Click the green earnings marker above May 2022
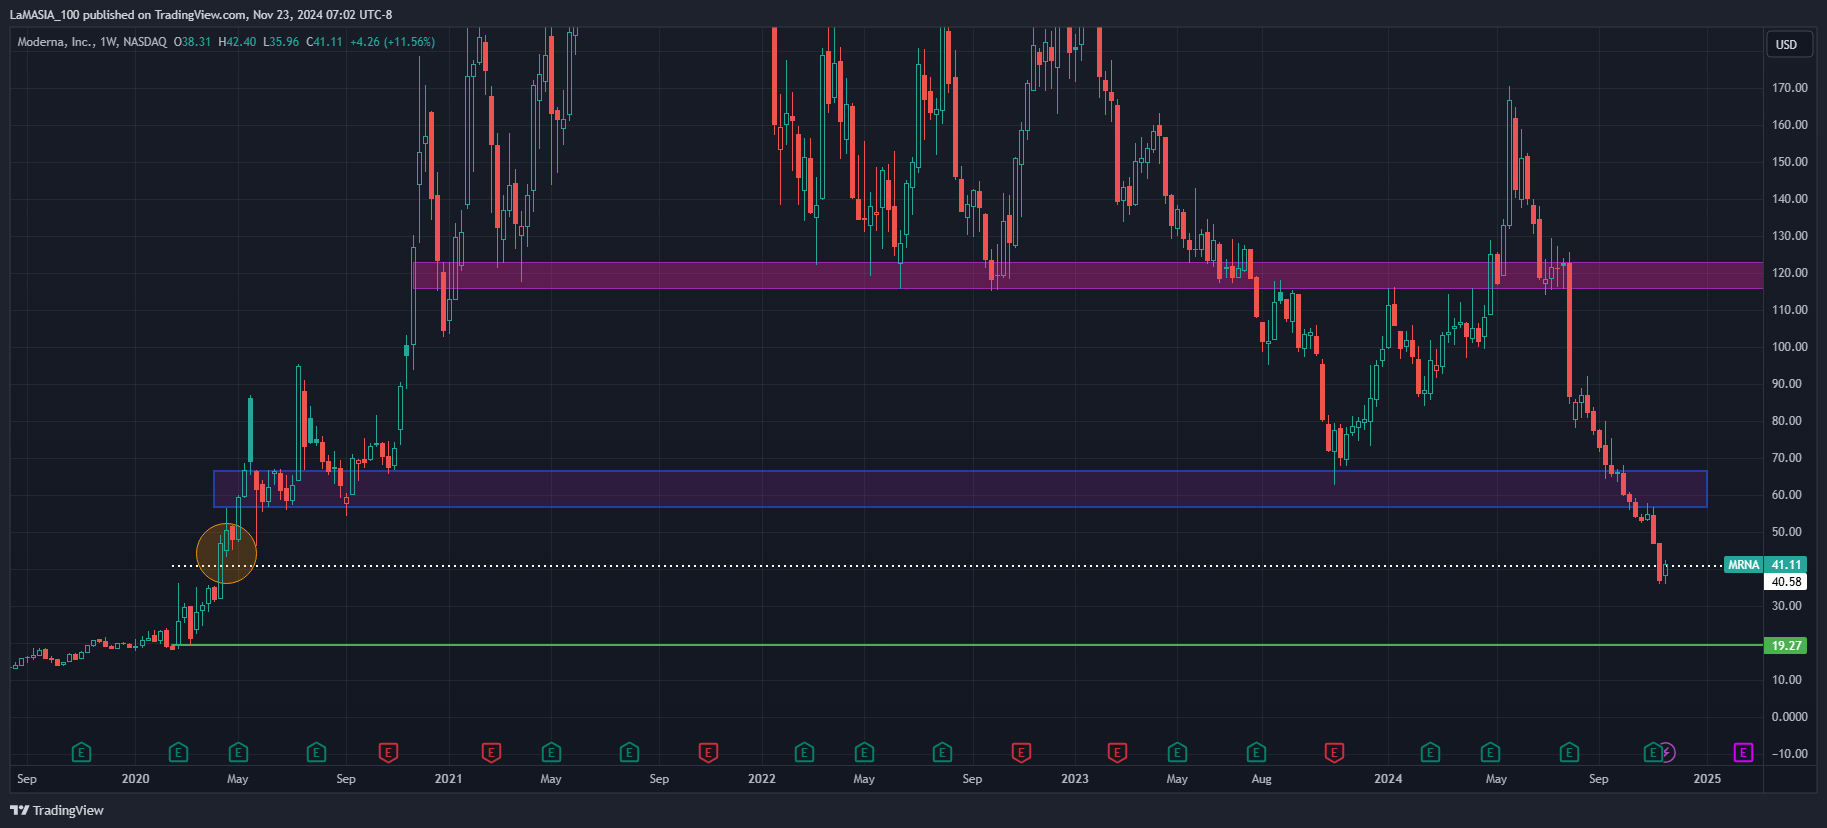1827x828 pixels. pos(864,752)
